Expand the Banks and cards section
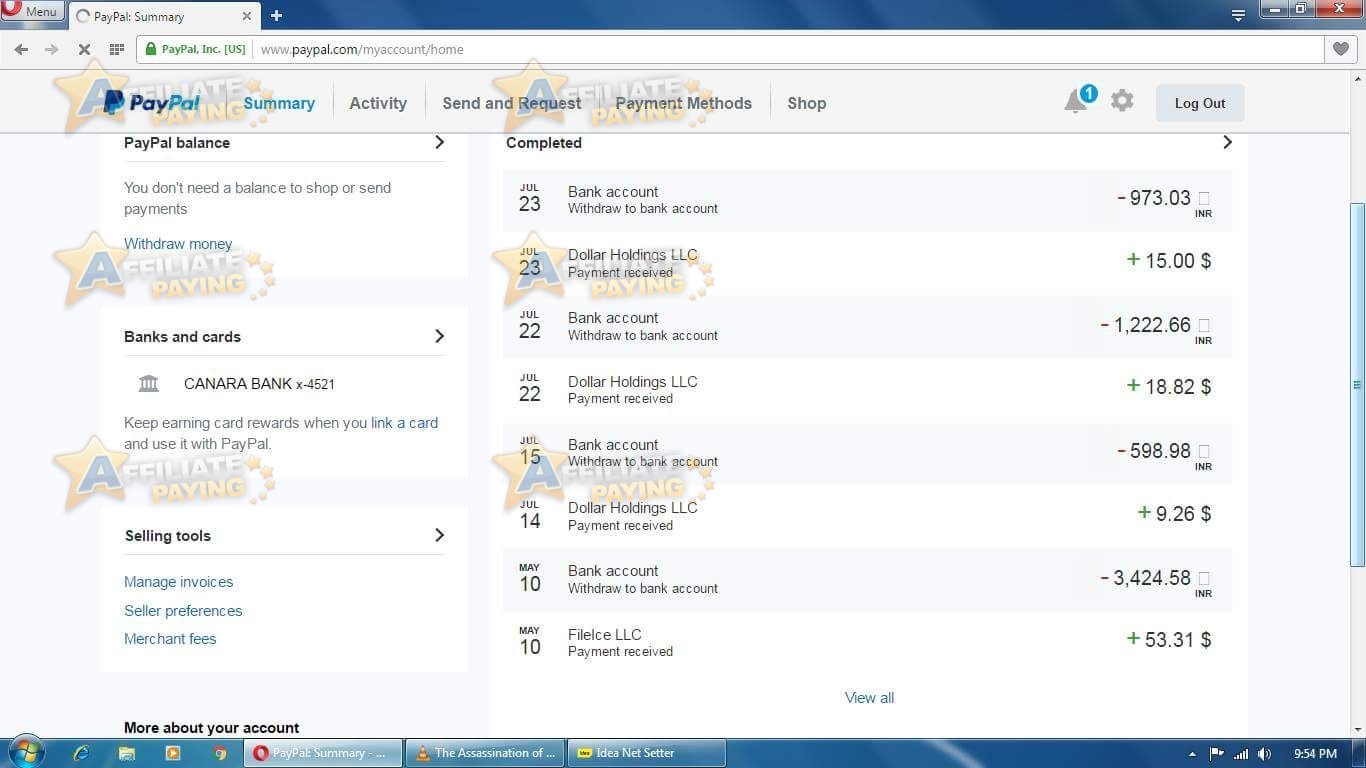Image resolution: width=1366 pixels, height=768 pixels. (439, 336)
